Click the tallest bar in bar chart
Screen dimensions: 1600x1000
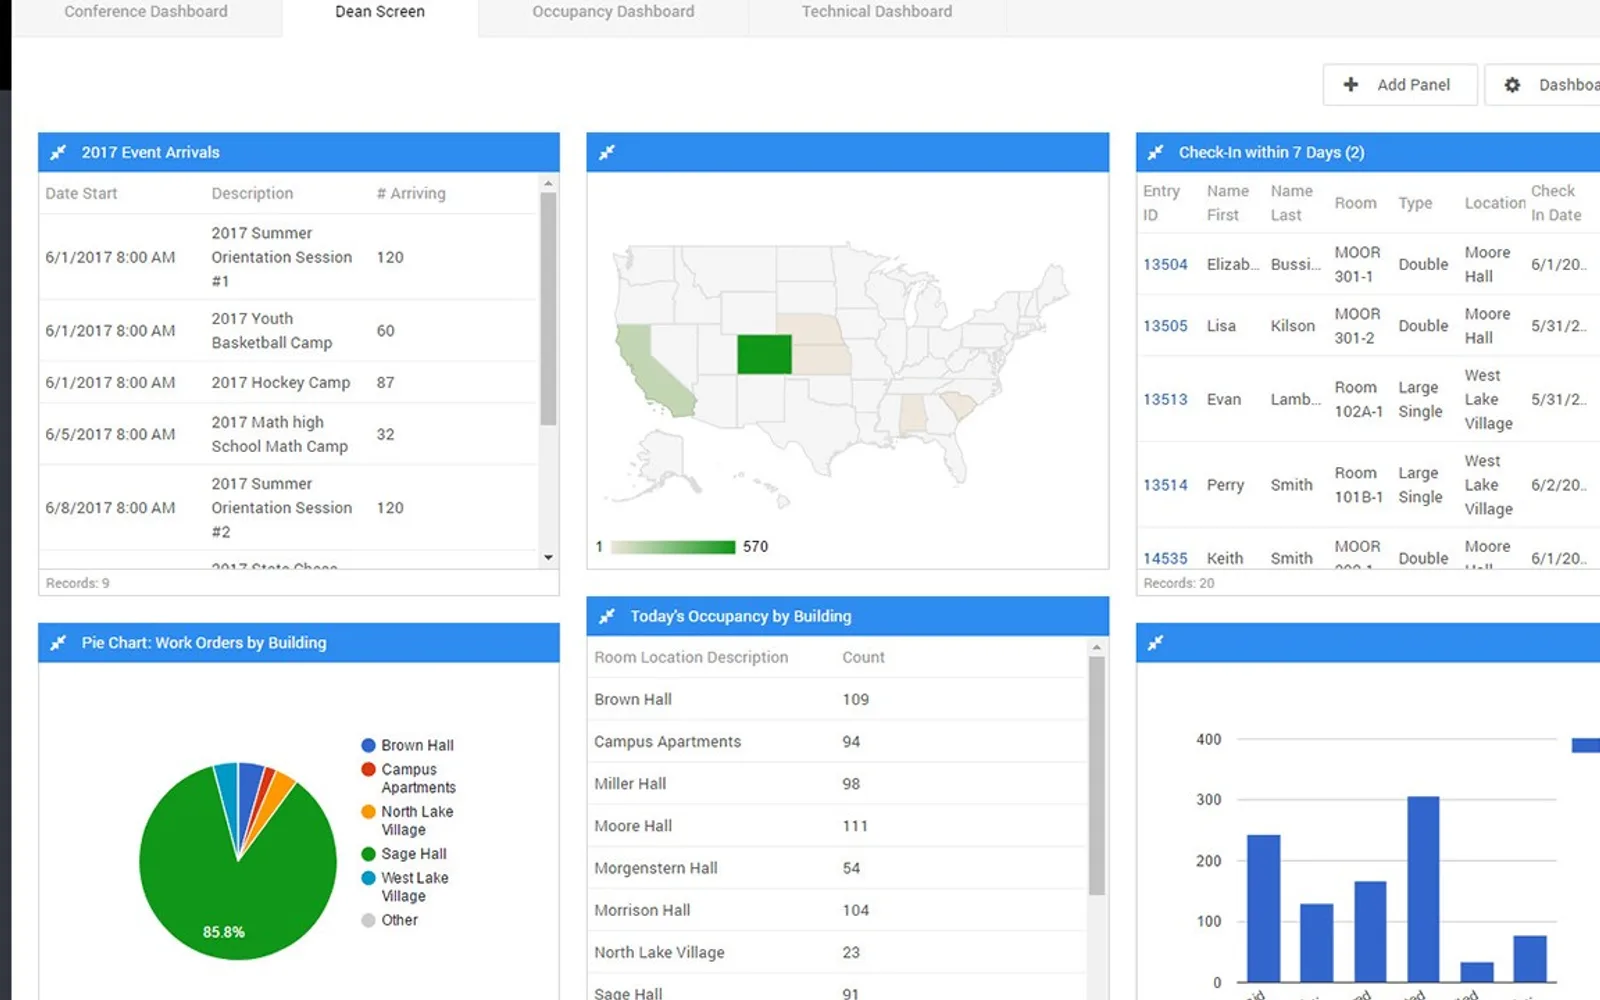pos(1423,889)
